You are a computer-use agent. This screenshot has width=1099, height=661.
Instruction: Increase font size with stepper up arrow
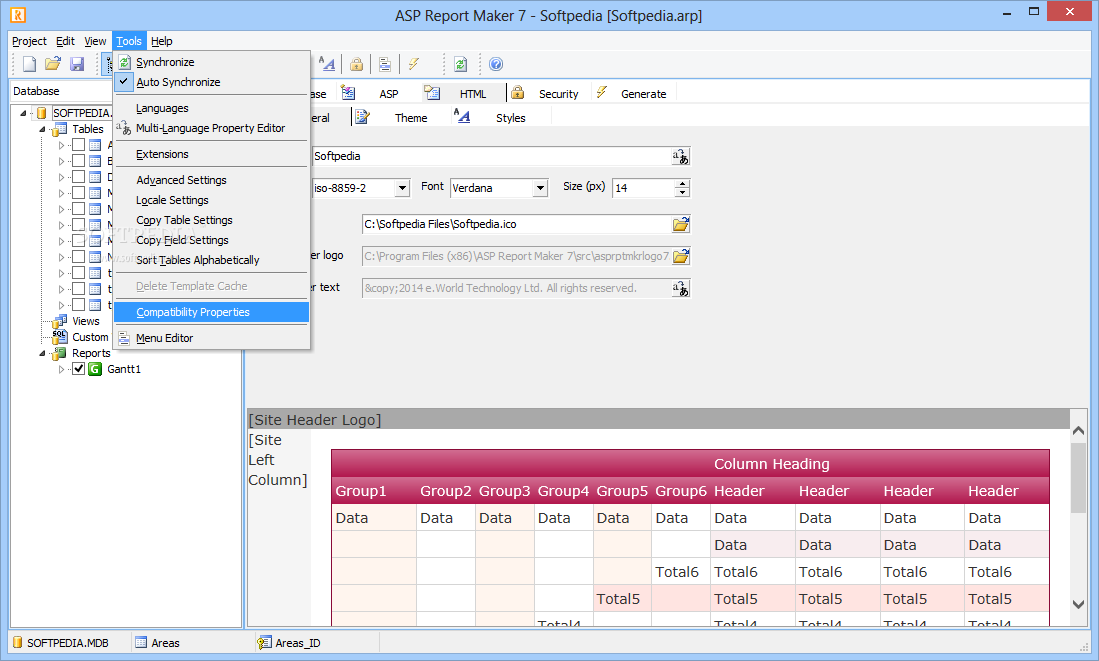[x=682, y=184]
